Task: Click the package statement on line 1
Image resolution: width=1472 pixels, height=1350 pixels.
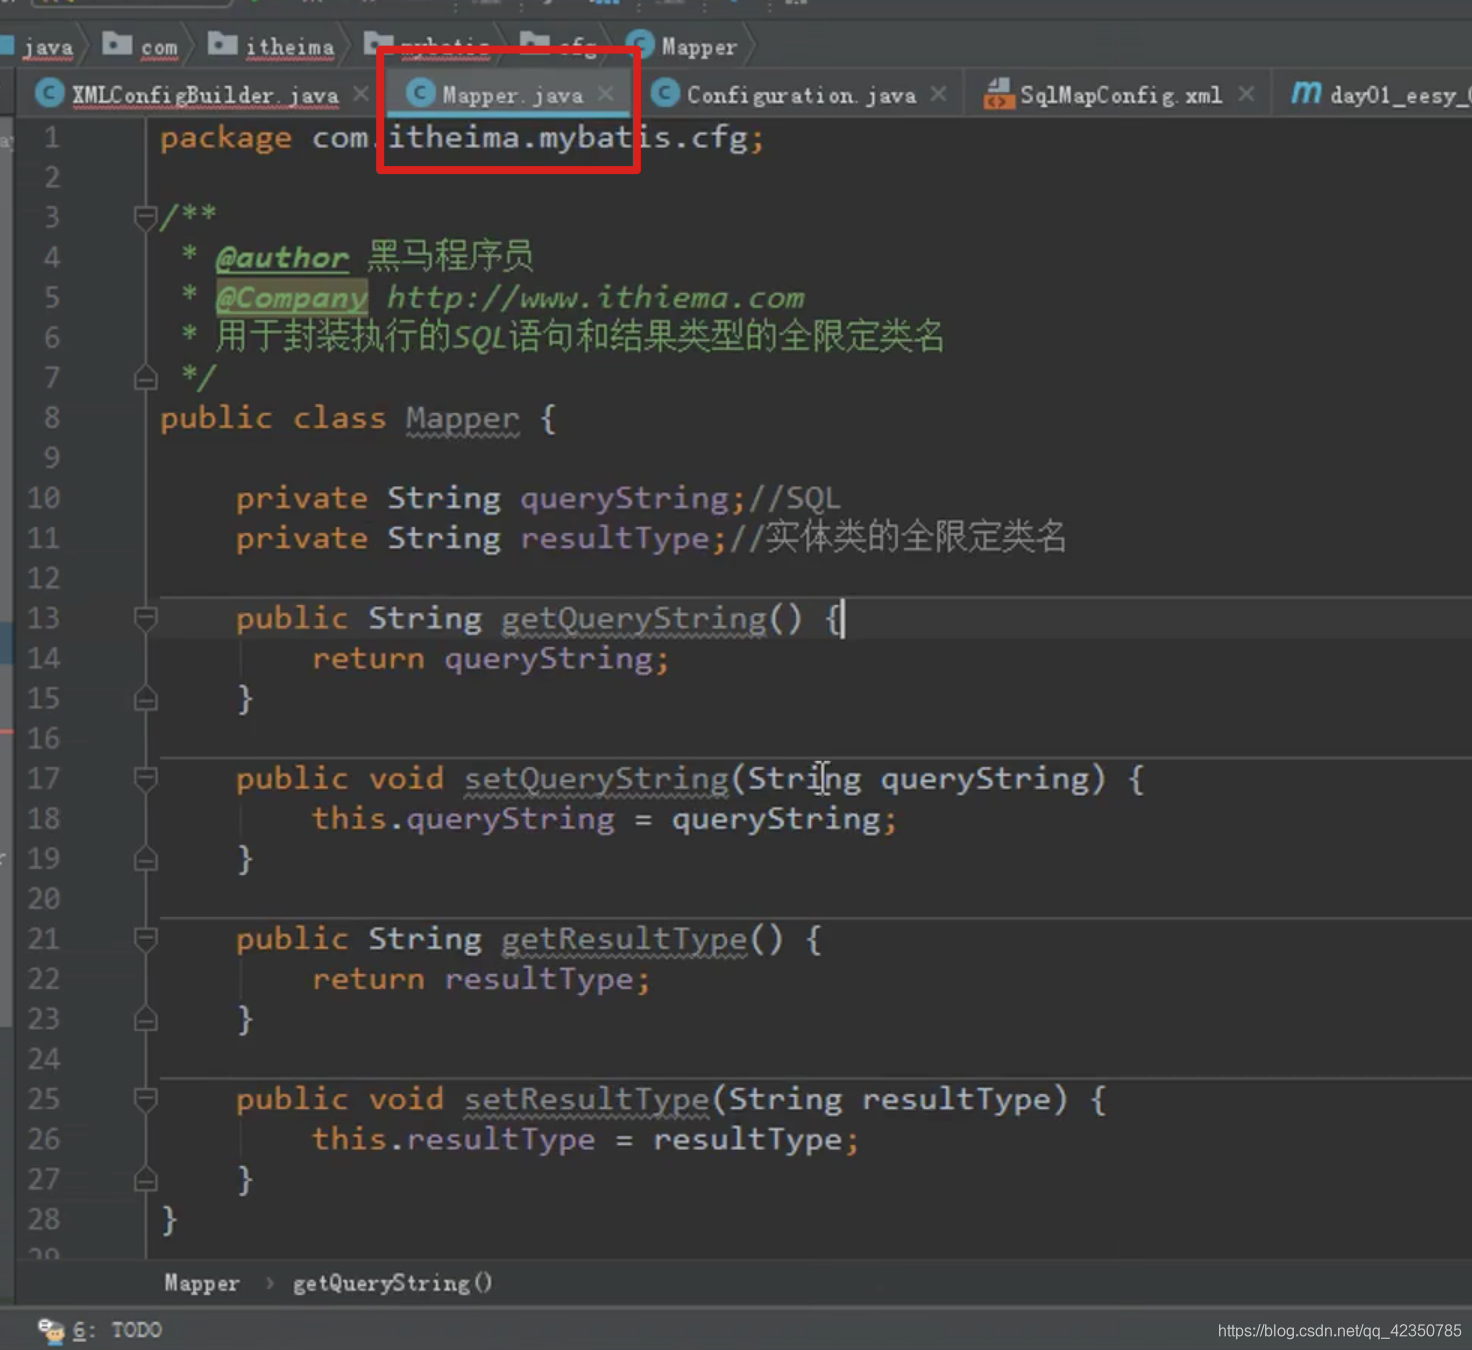Action: point(462,138)
